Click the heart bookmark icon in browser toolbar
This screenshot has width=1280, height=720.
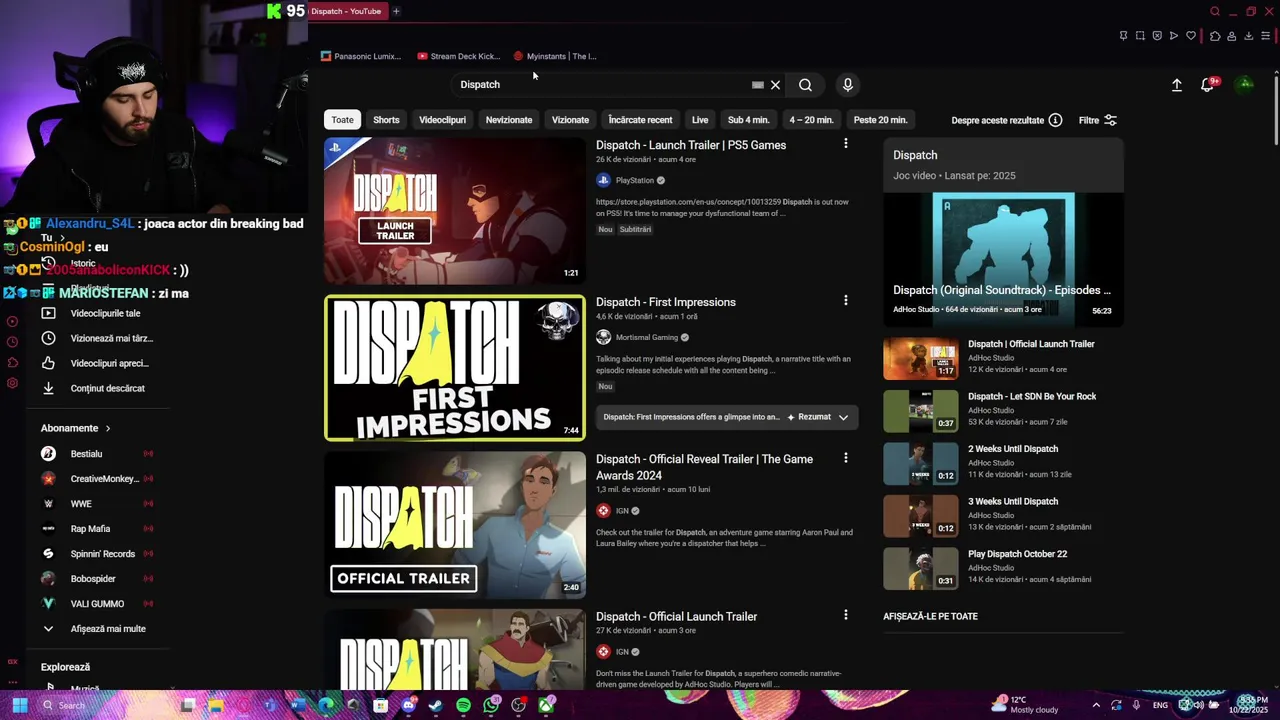[1191, 36]
